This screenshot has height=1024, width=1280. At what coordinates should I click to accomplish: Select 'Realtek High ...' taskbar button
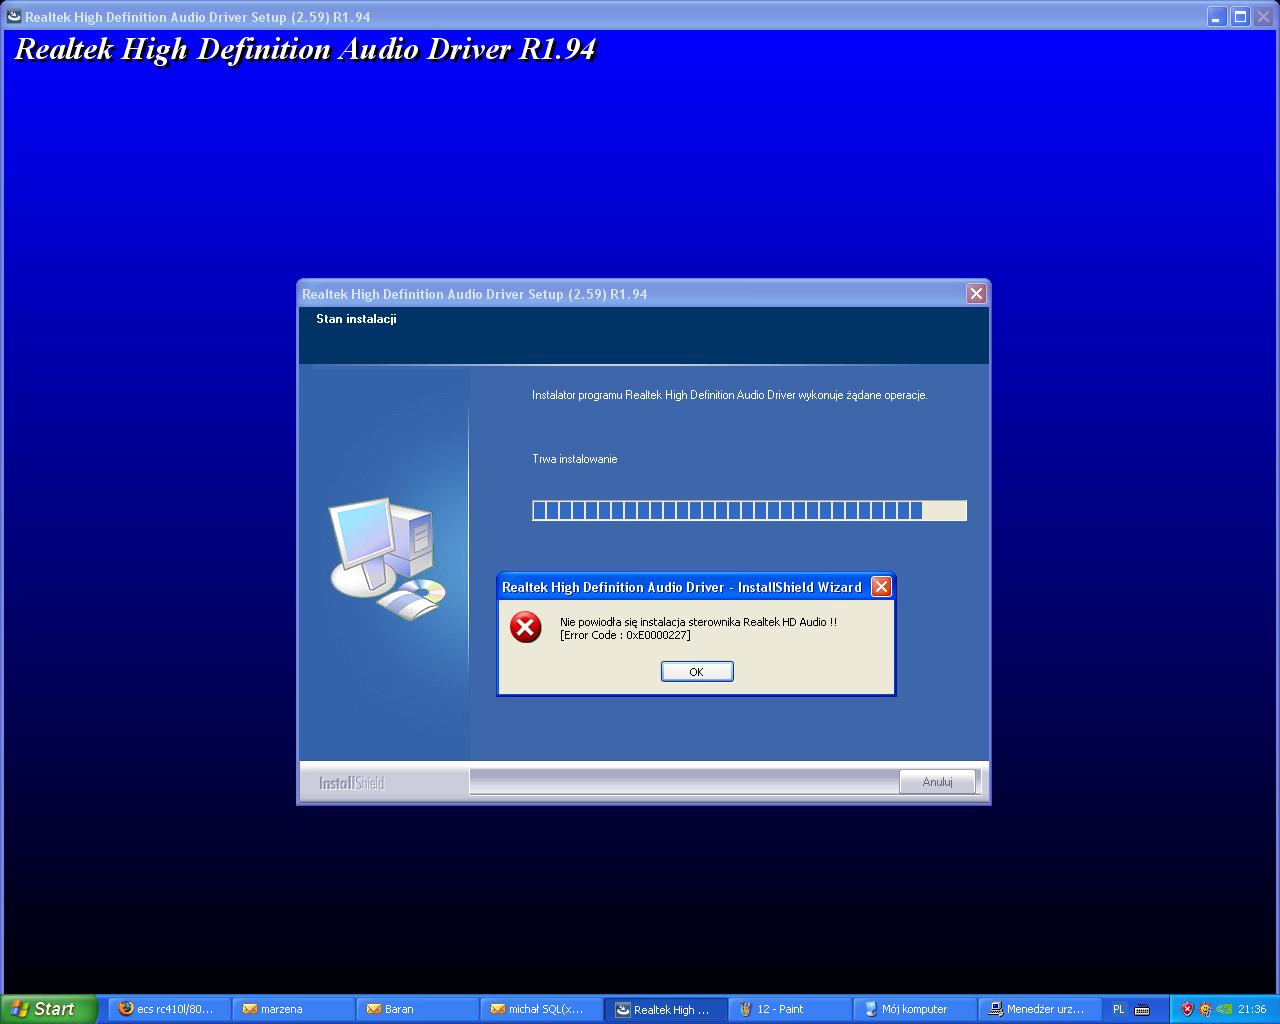coord(667,1009)
